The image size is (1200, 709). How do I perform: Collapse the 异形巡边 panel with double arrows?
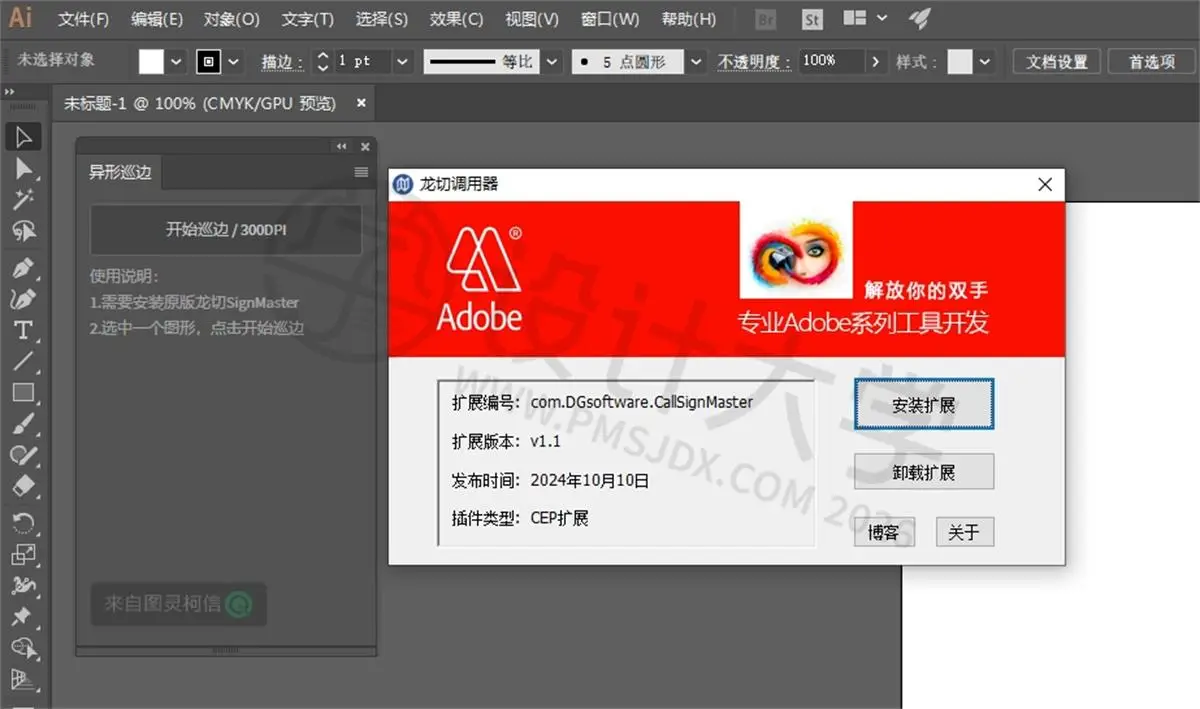(341, 146)
